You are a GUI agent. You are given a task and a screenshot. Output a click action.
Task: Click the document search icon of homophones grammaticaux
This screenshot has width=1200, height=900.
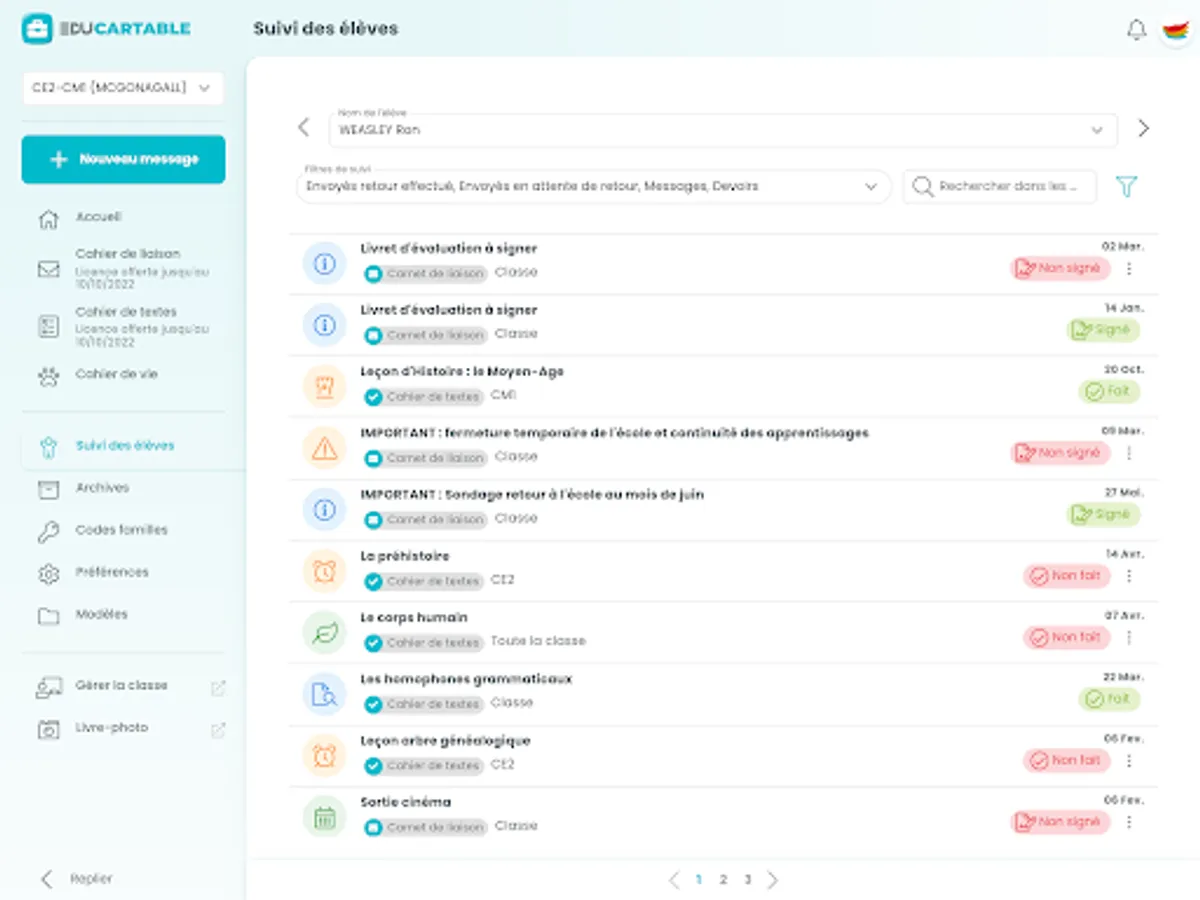click(x=324, y=694)
